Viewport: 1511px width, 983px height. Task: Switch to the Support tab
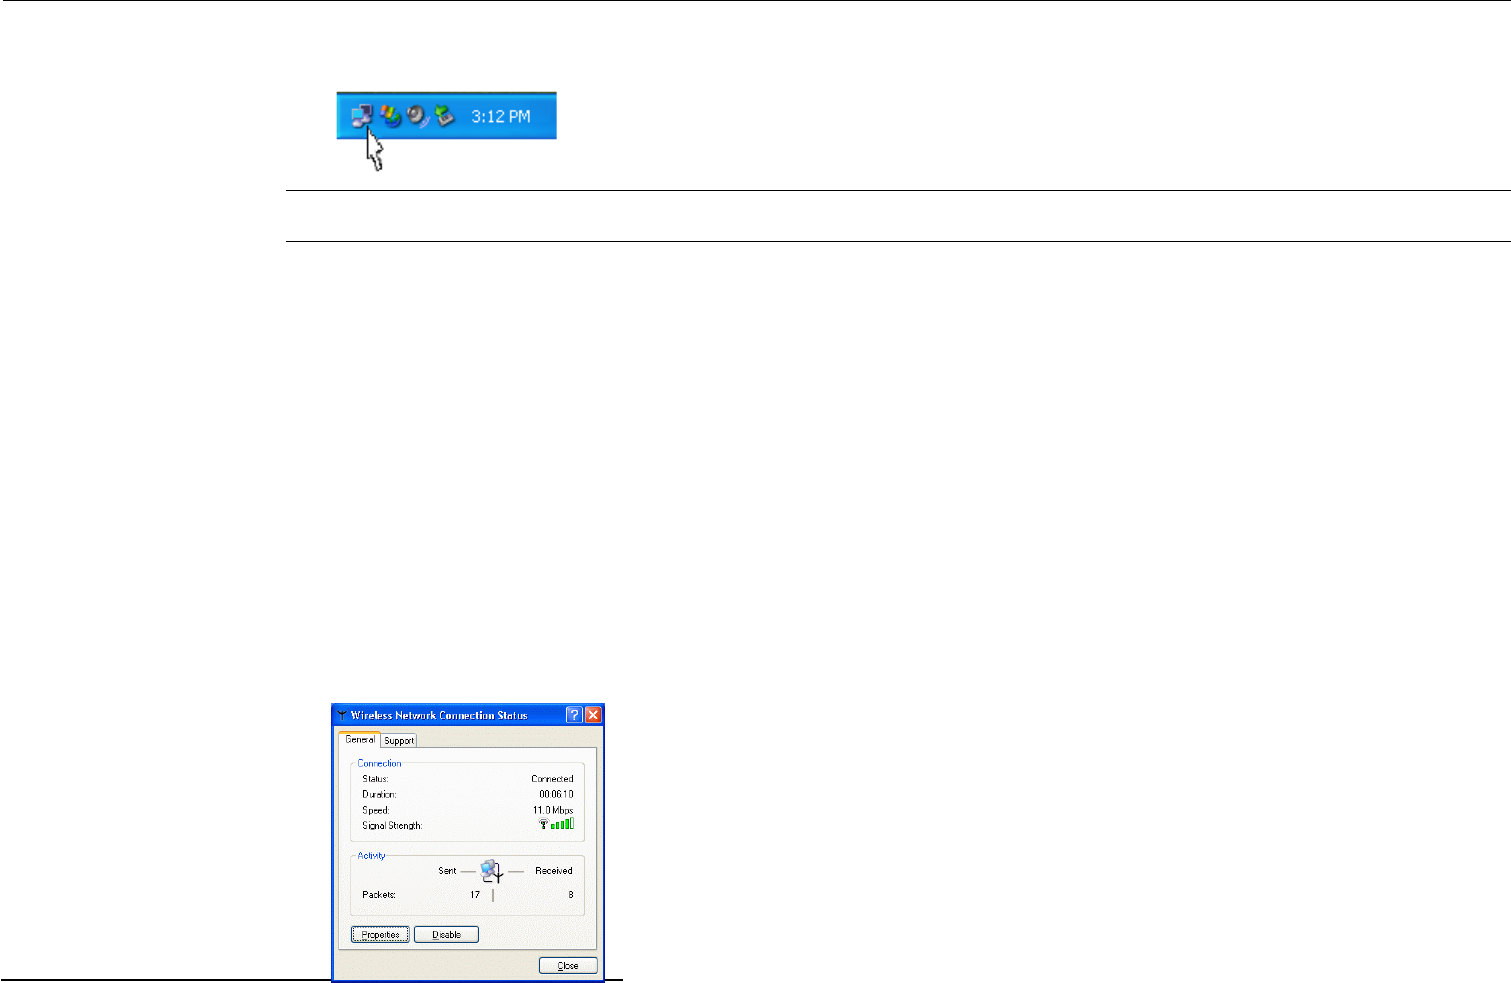(399, 741)
